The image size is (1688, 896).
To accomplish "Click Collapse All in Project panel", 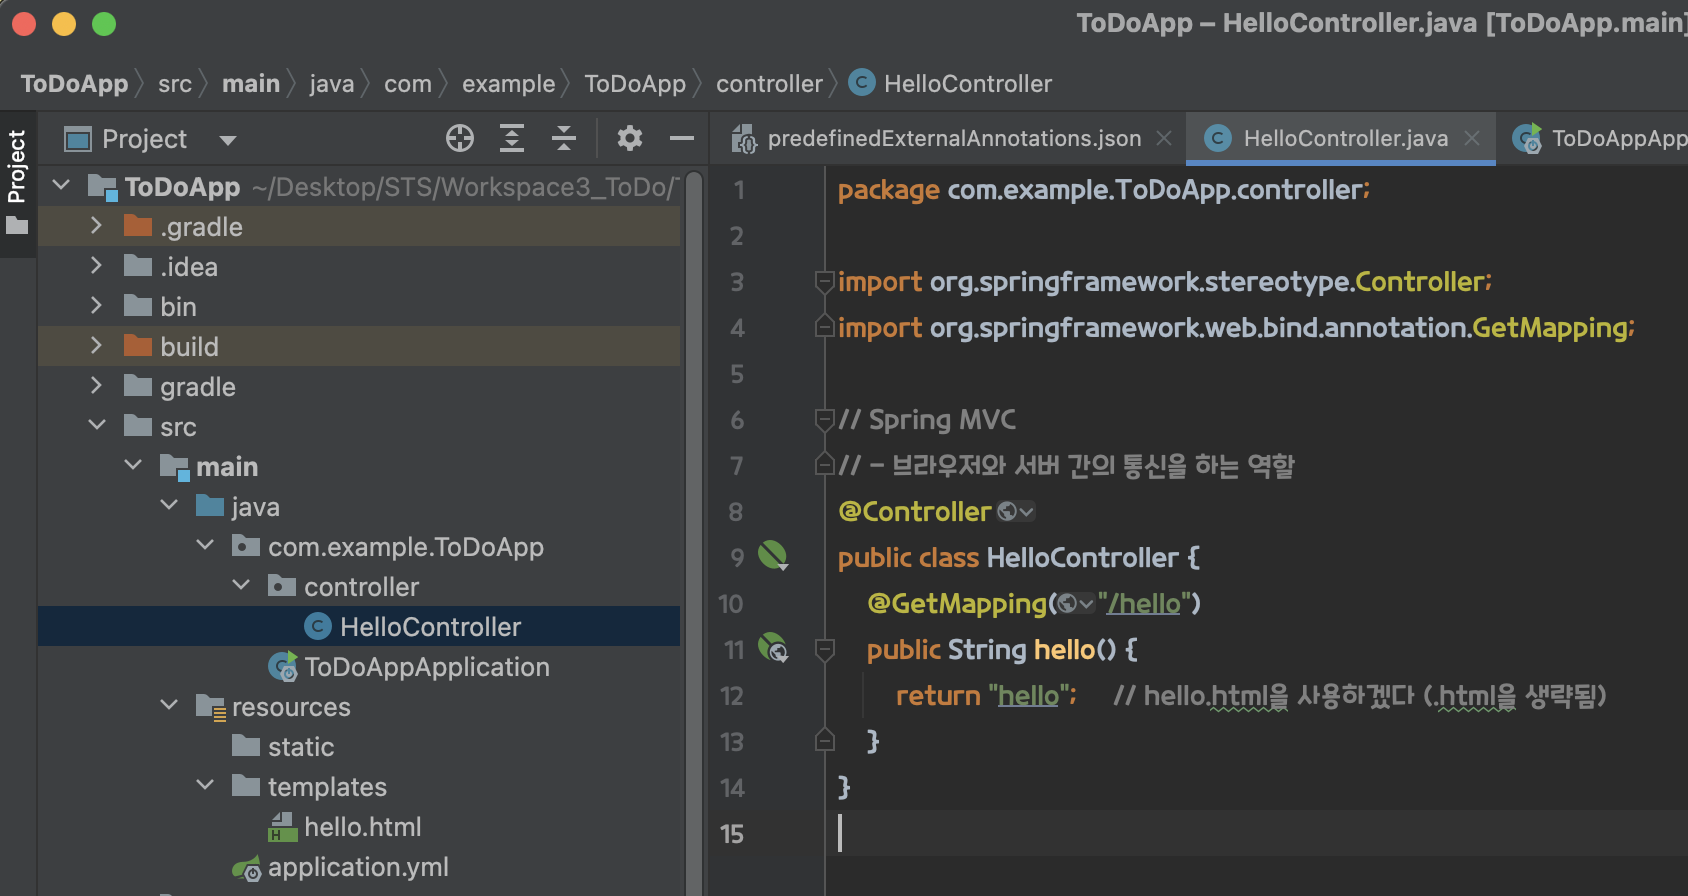I will [x=564, y=138].
